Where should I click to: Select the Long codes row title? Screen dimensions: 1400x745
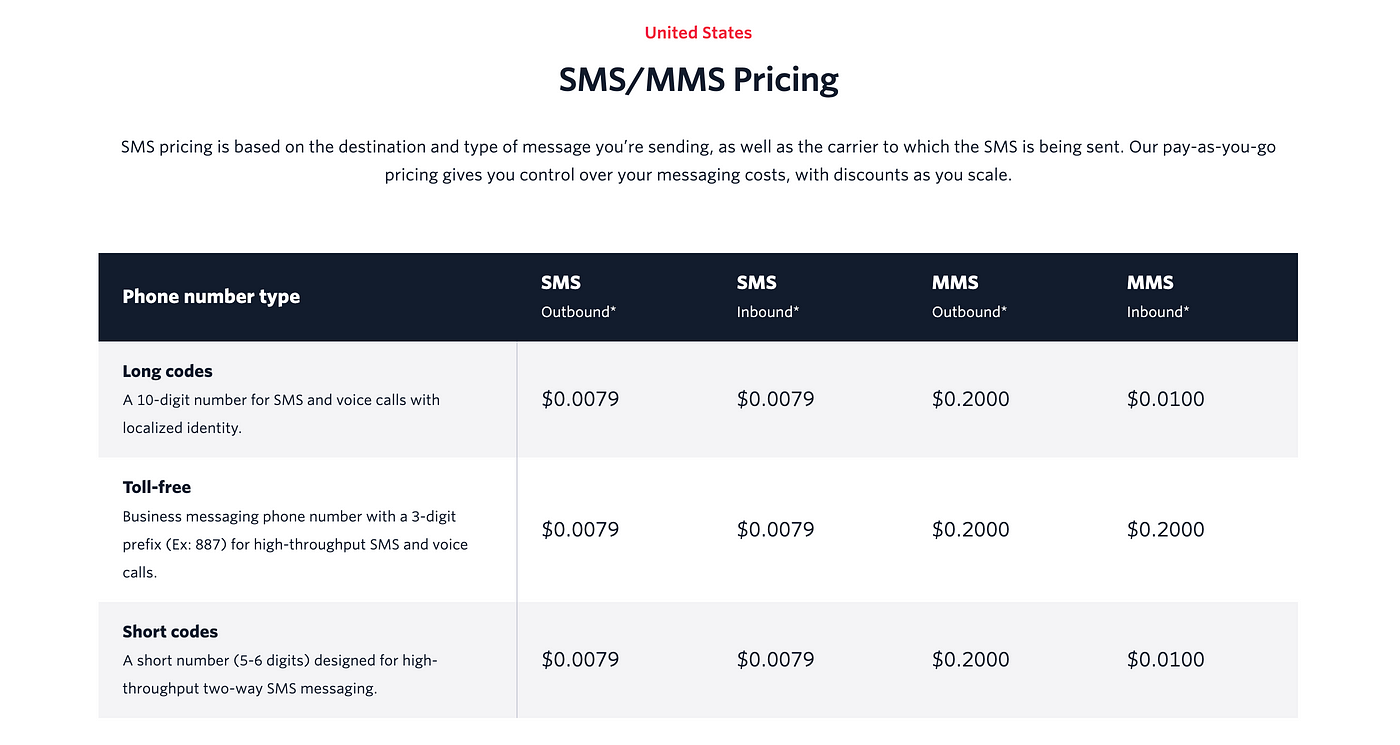click(168, 371)
